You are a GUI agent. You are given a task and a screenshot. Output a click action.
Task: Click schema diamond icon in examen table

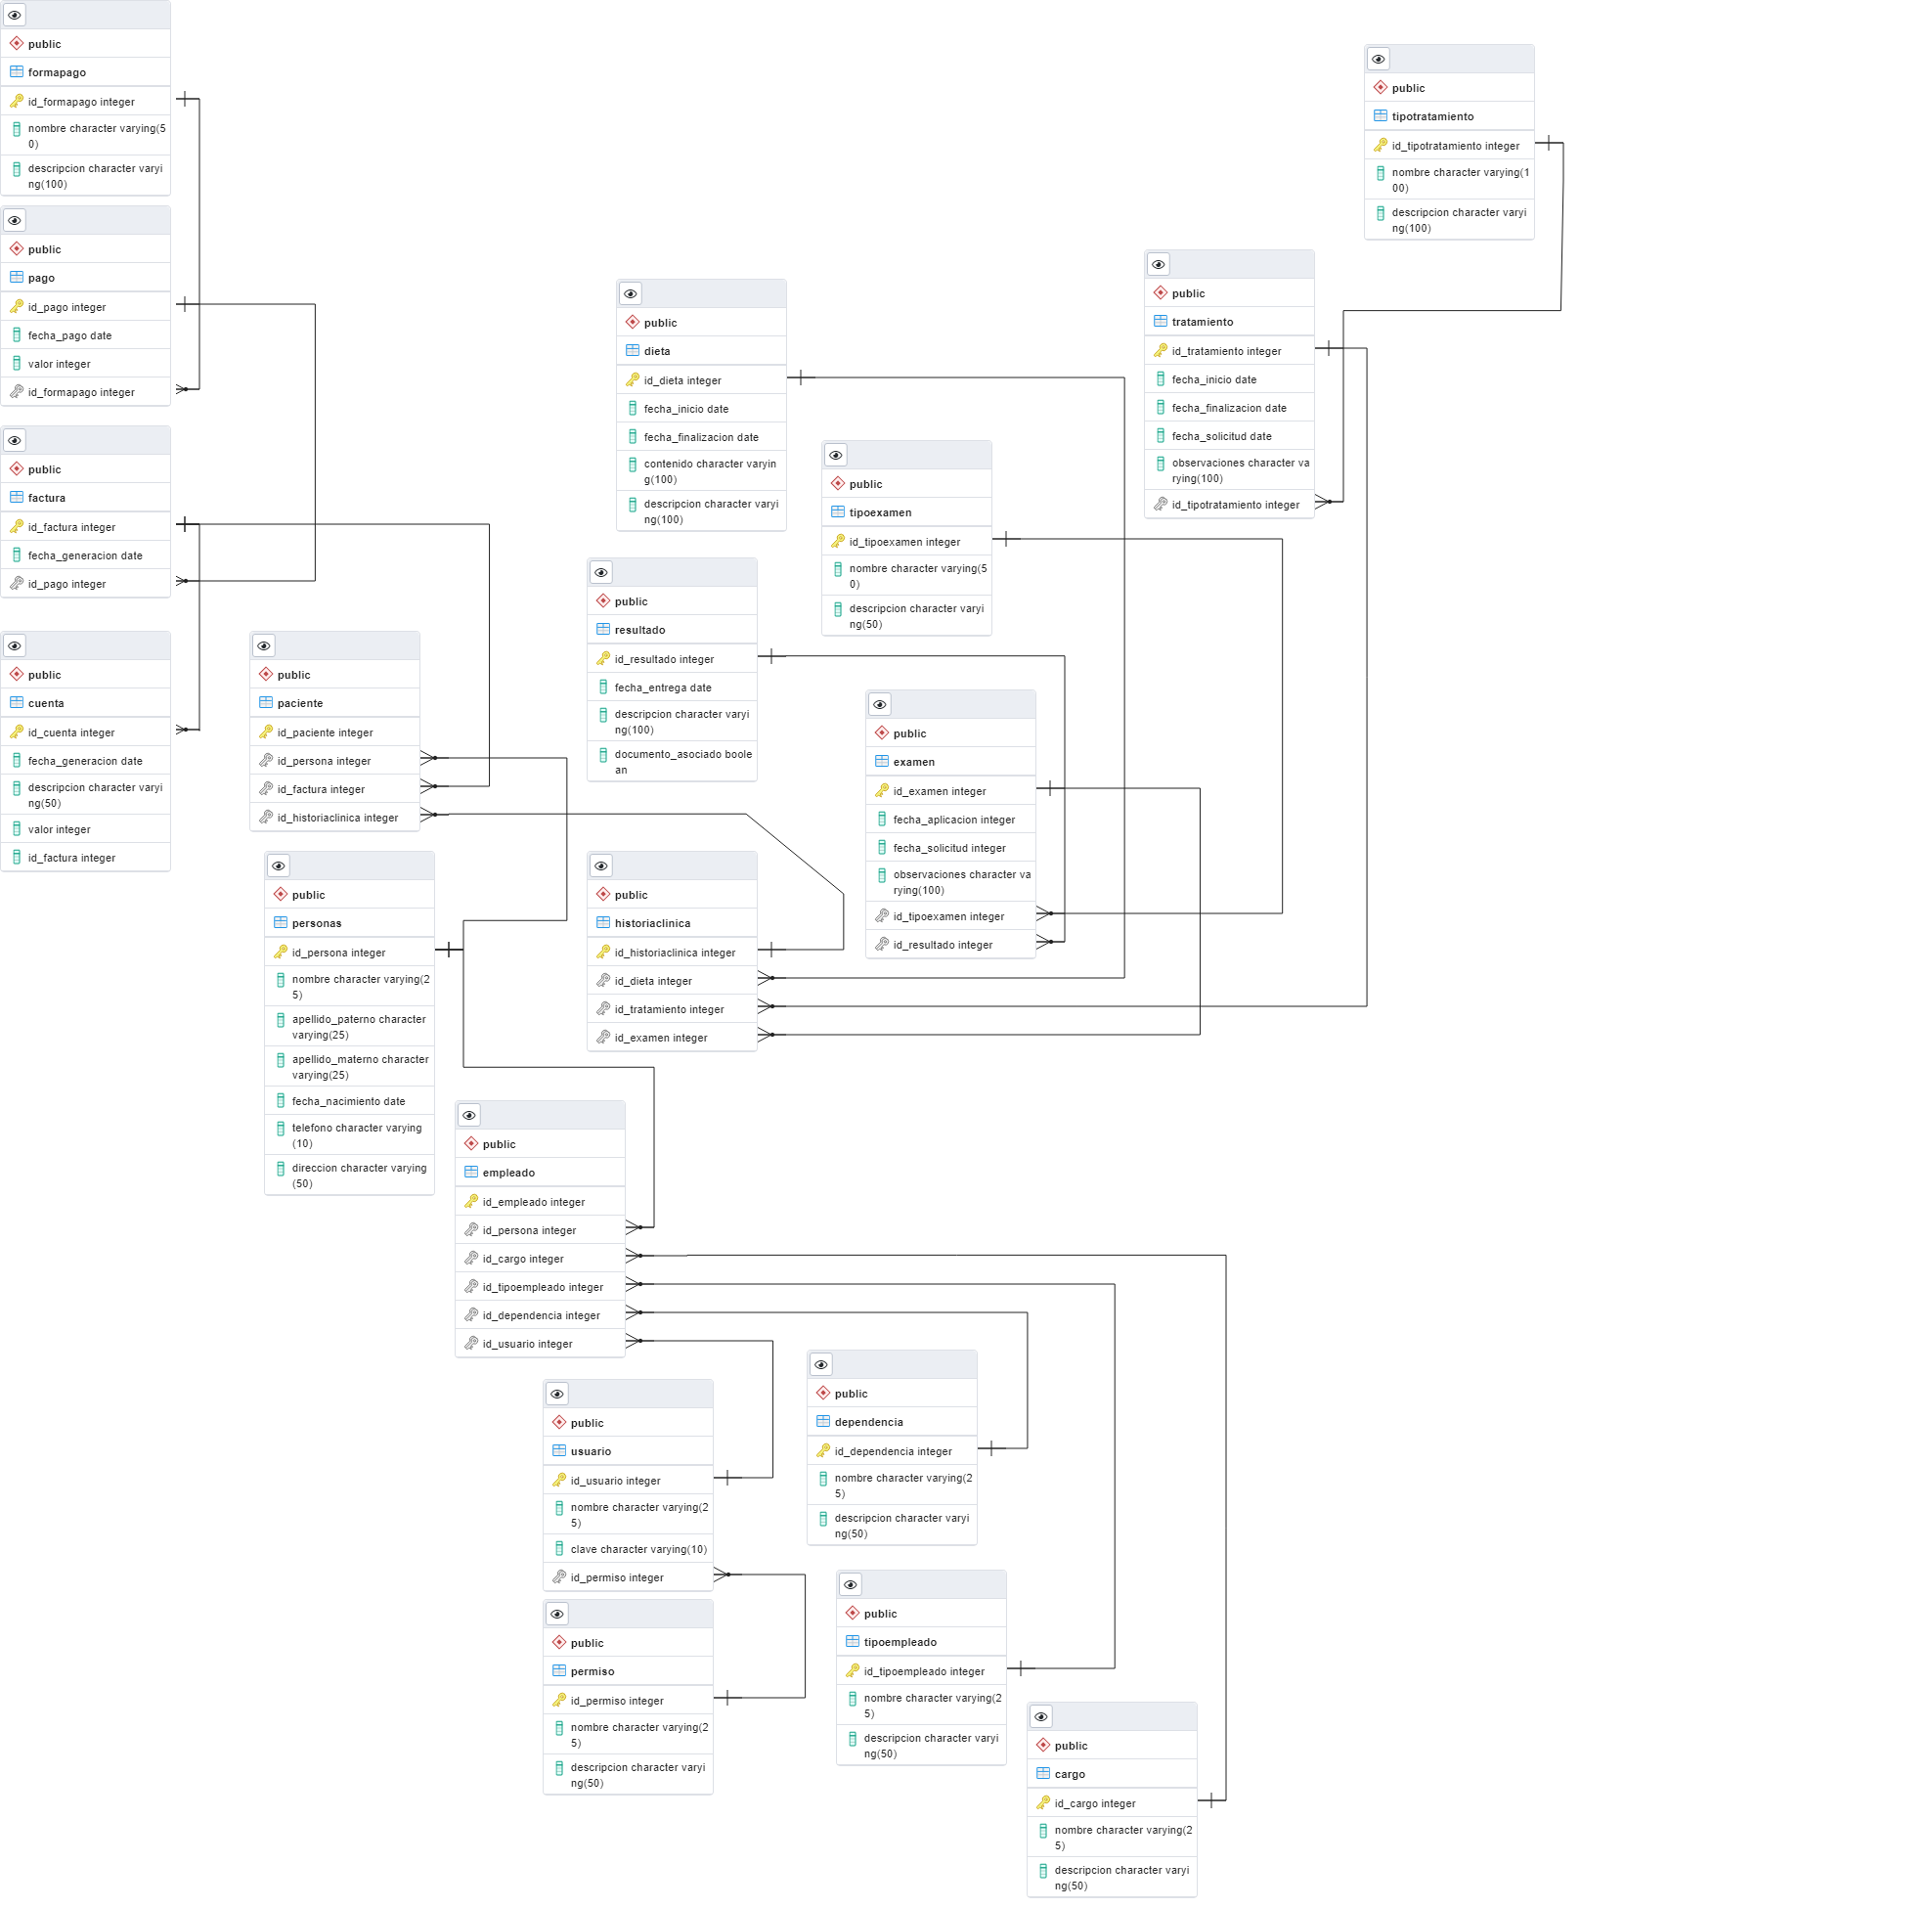882,733
